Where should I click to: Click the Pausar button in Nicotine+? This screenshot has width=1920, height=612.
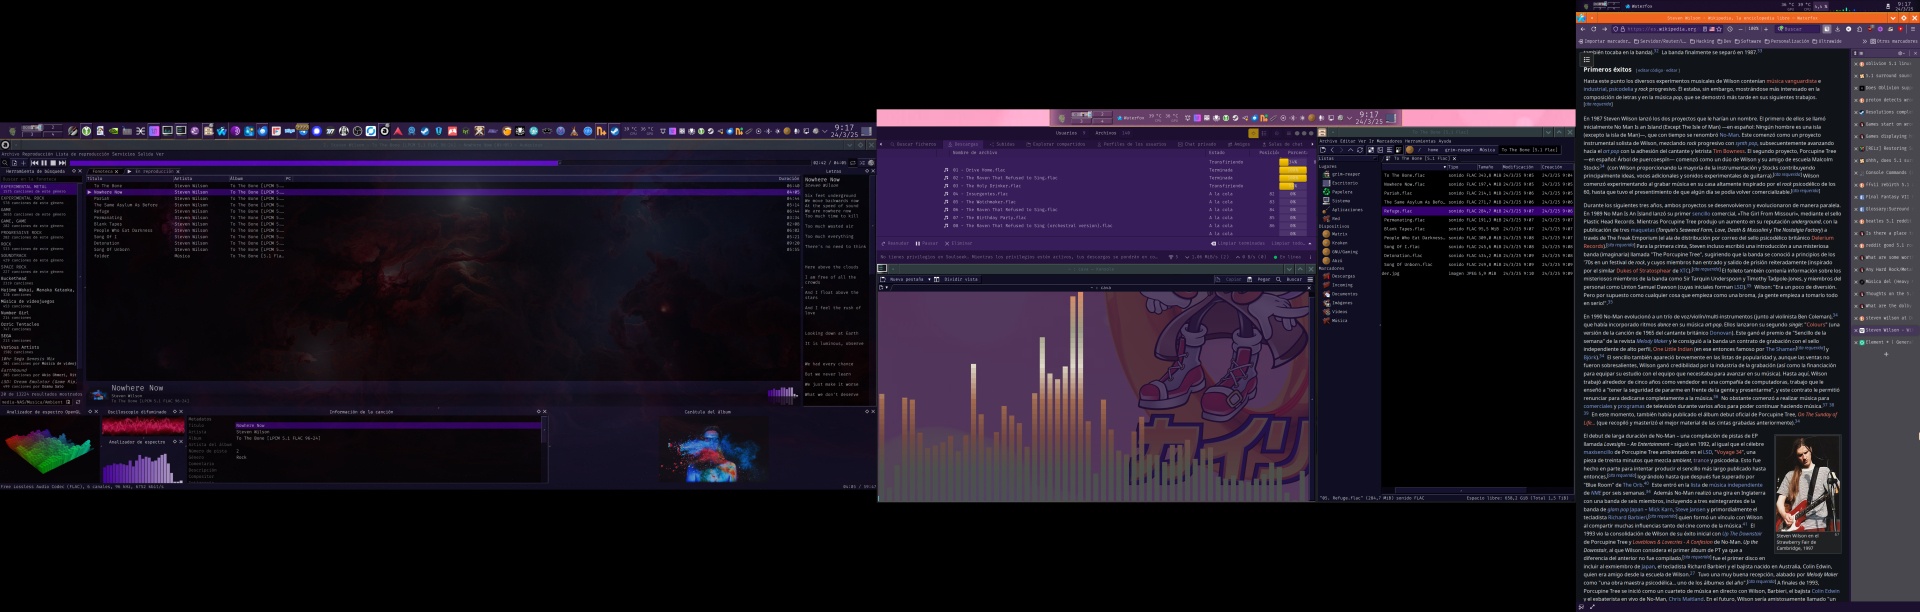[929, 243]
